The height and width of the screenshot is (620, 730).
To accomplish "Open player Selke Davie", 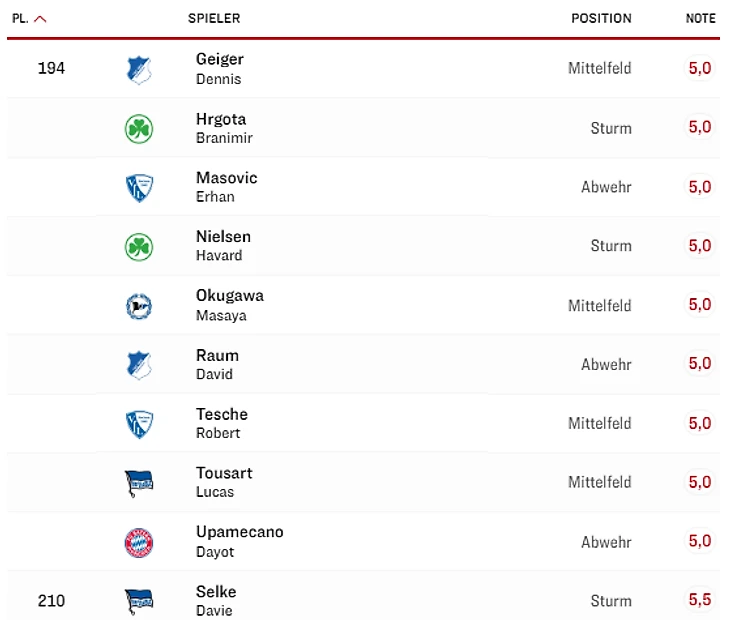I will tap(216, 600).
